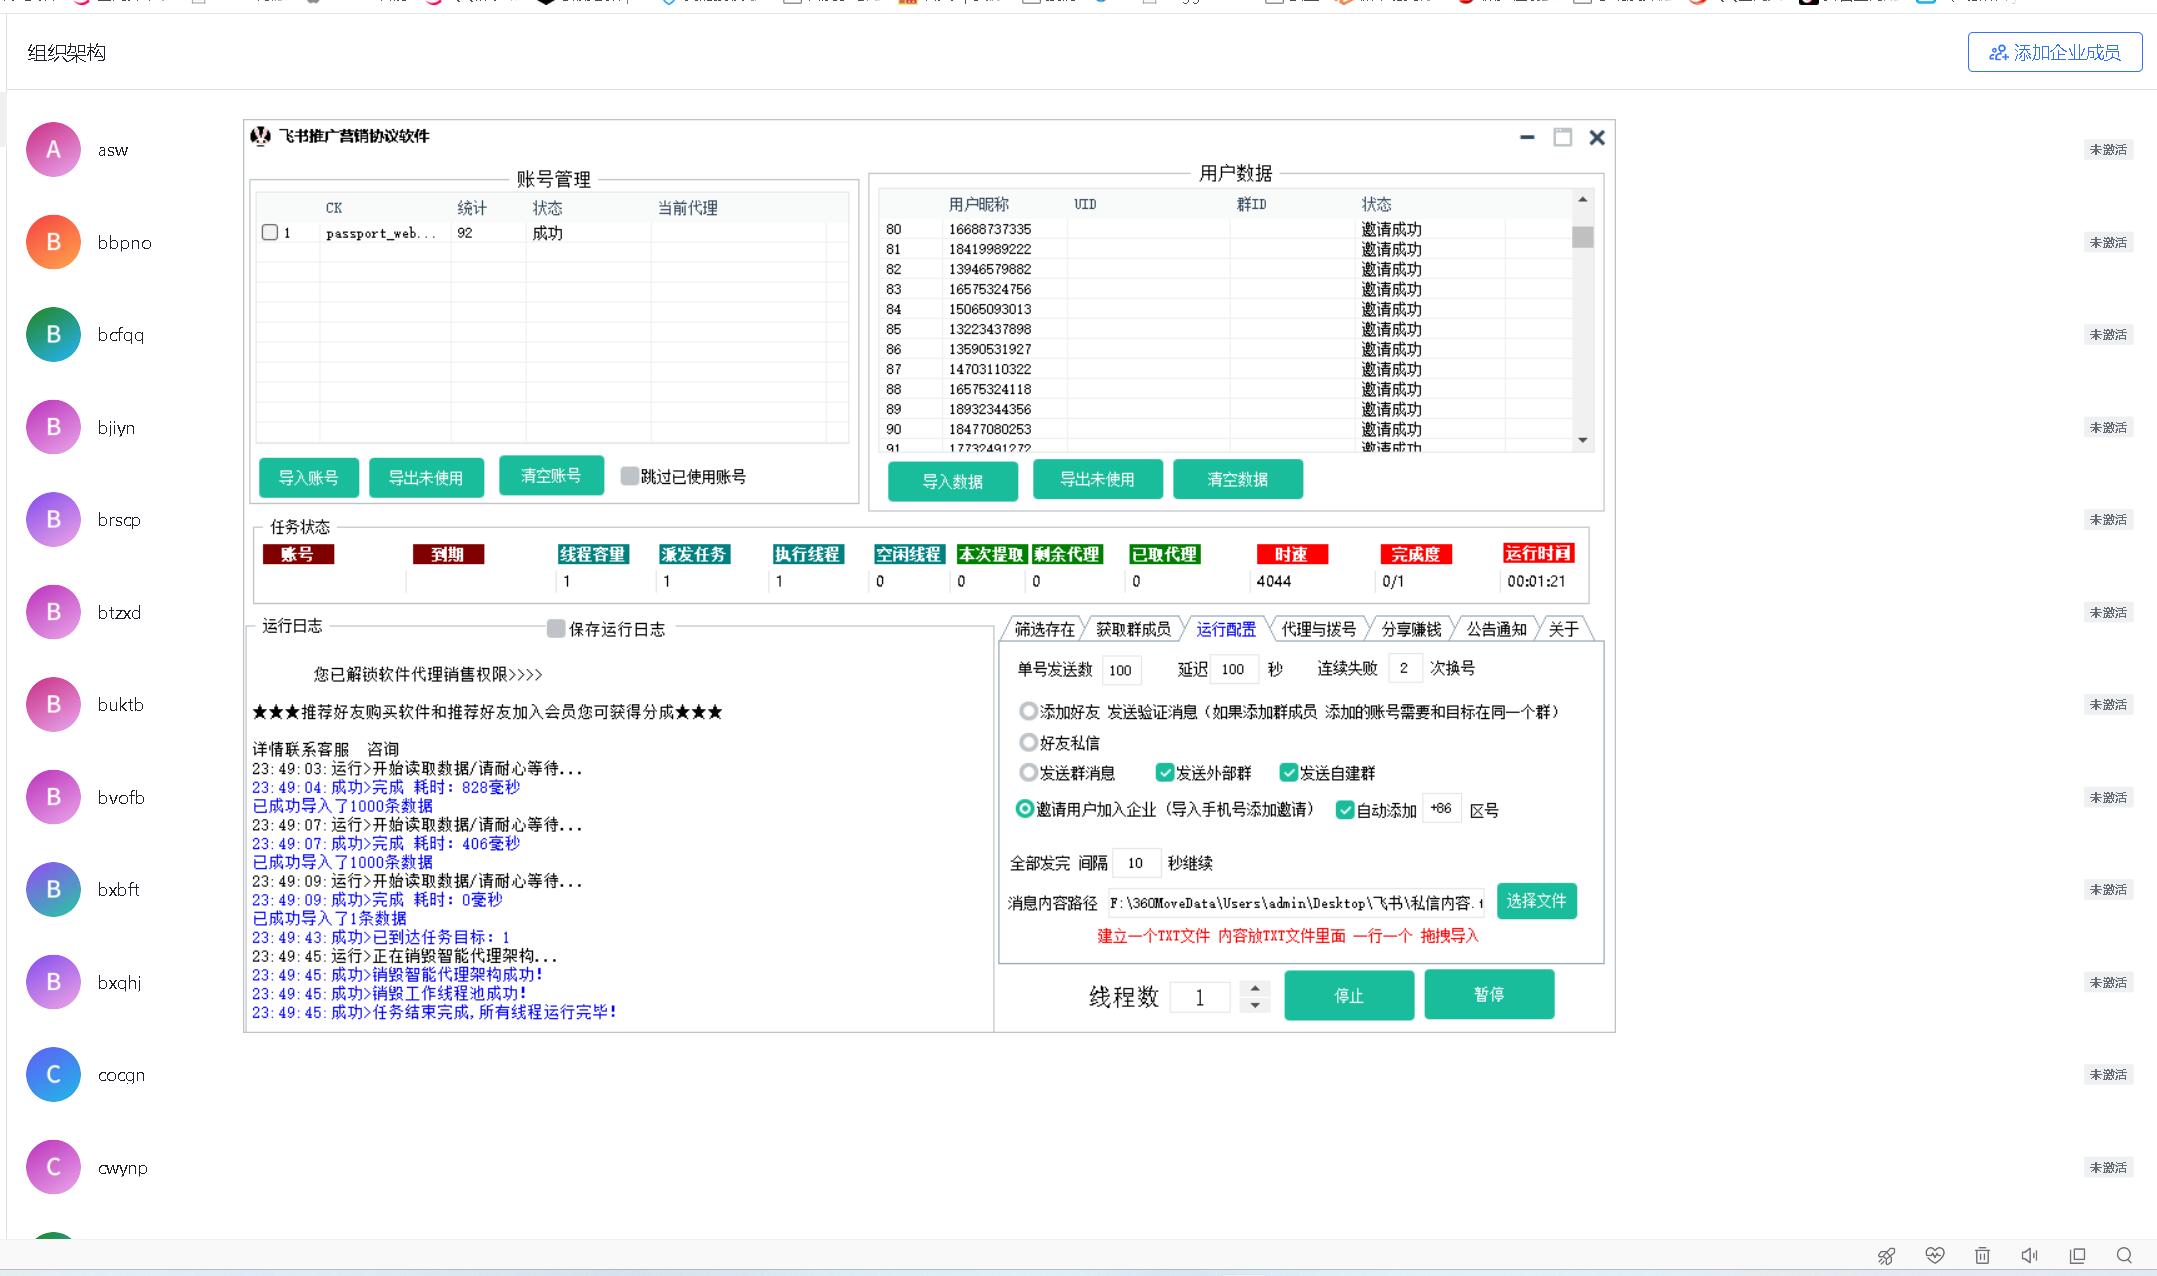Switch to the 获取群成员 tab
The image size is (2157, 1276).
pyautogui.click(x=1132, y=629)
